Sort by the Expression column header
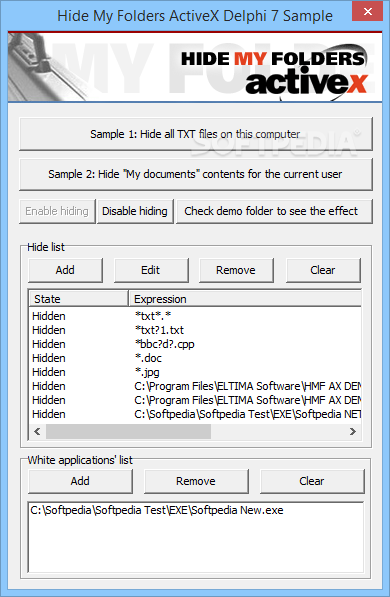The height and width of the screenshot is (597, 390). coord(245,299)
